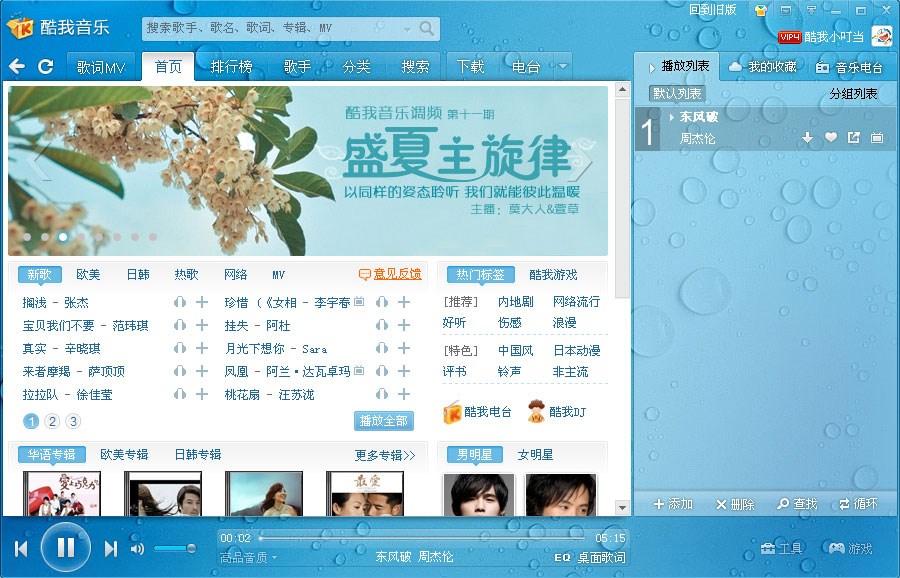Skip to the previous track
900x578 pixels.
click(21, 549)
